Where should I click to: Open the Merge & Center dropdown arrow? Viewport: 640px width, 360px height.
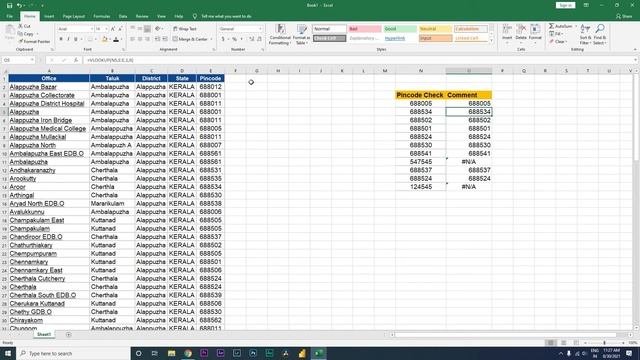click(x=211, y=39)
